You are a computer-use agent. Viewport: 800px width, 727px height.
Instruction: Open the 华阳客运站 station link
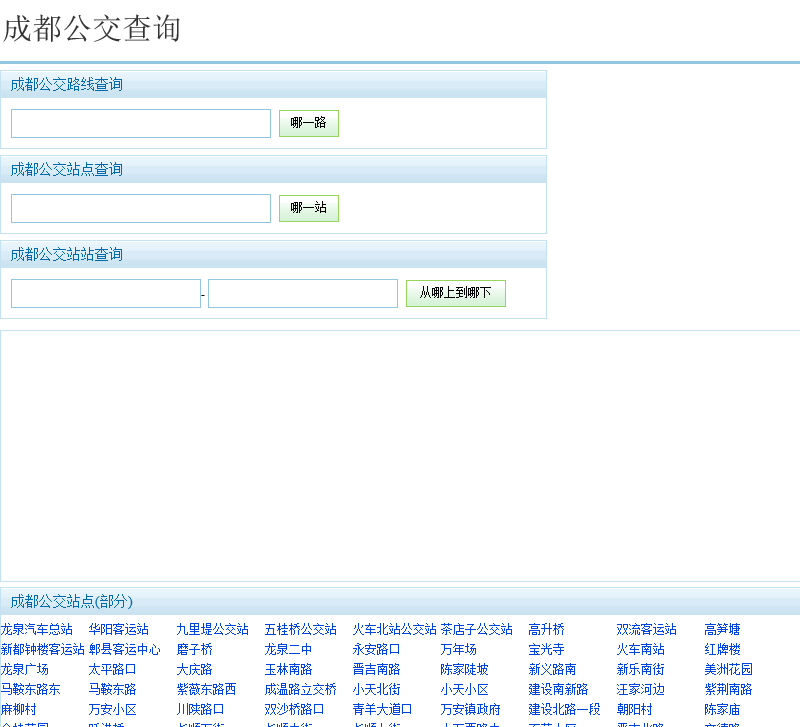pyautogui.click(x=118, y=630)
